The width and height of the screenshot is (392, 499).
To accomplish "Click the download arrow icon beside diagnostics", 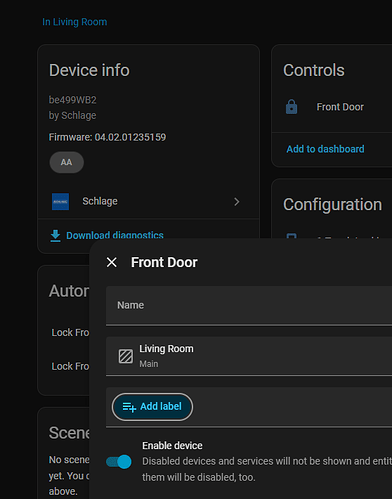I will [x=55, y=236].
